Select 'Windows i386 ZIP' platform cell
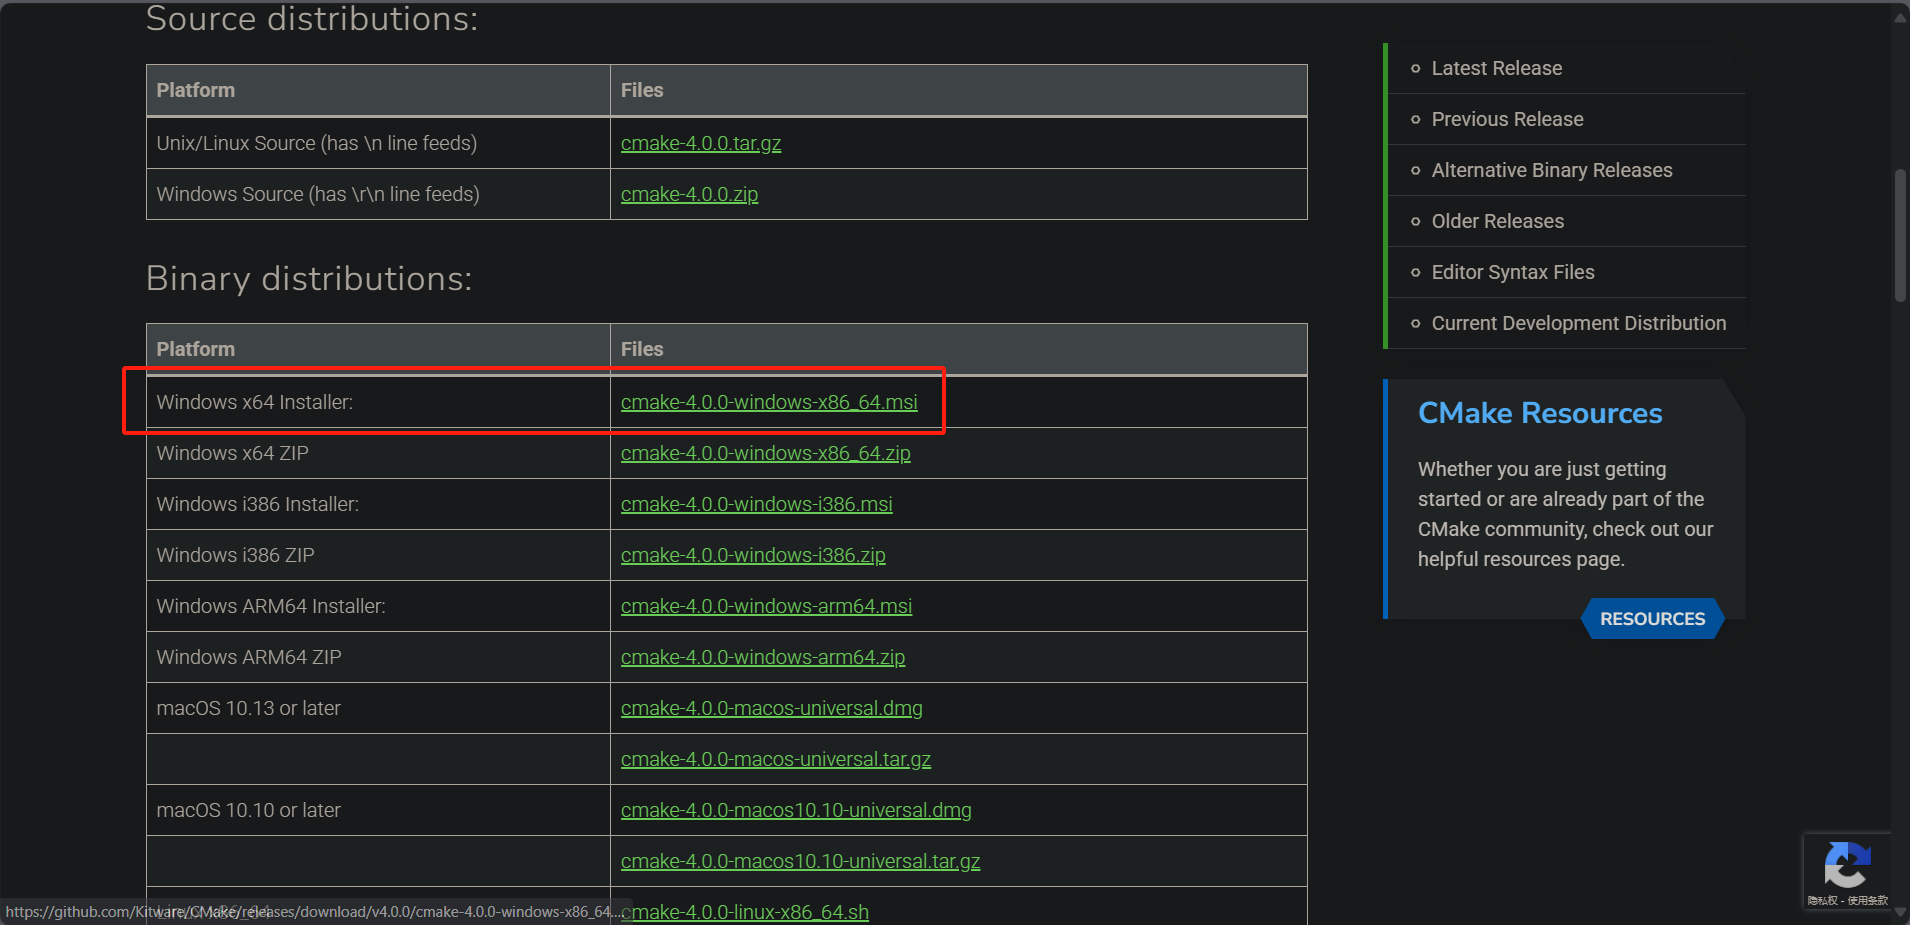1910x925 pixels. click(x=378, y=555)
